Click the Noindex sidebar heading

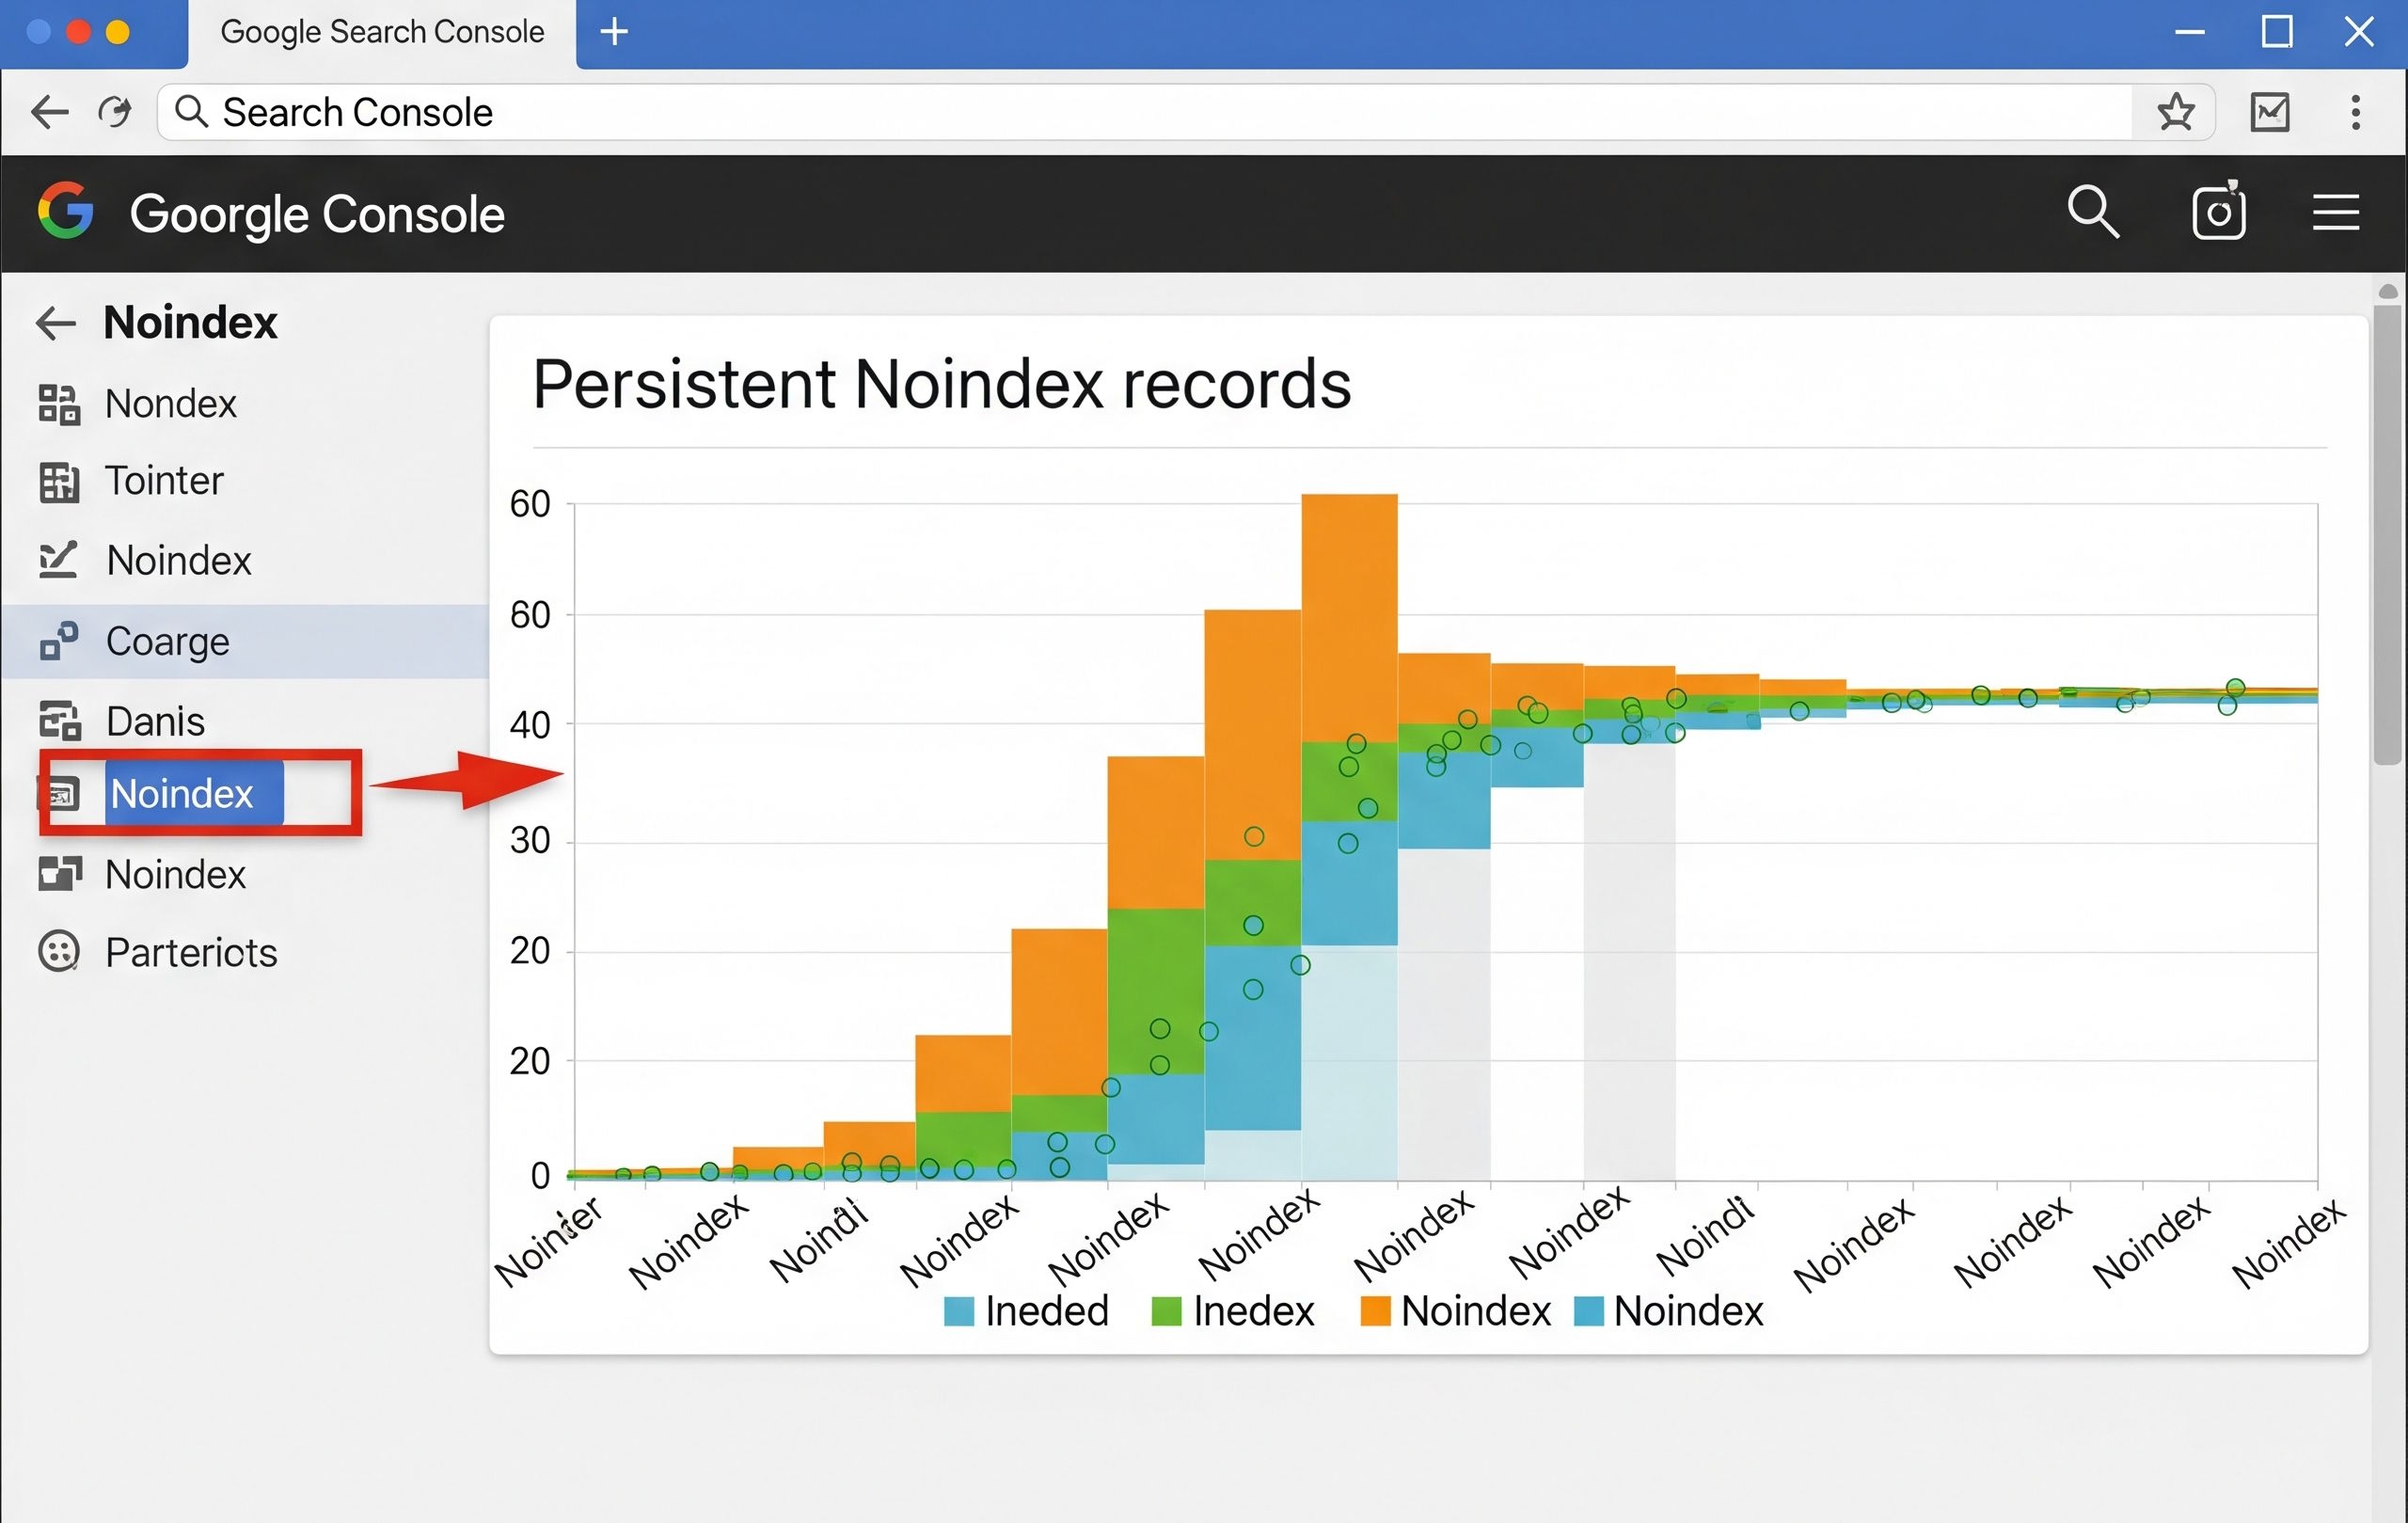(190, 323)
